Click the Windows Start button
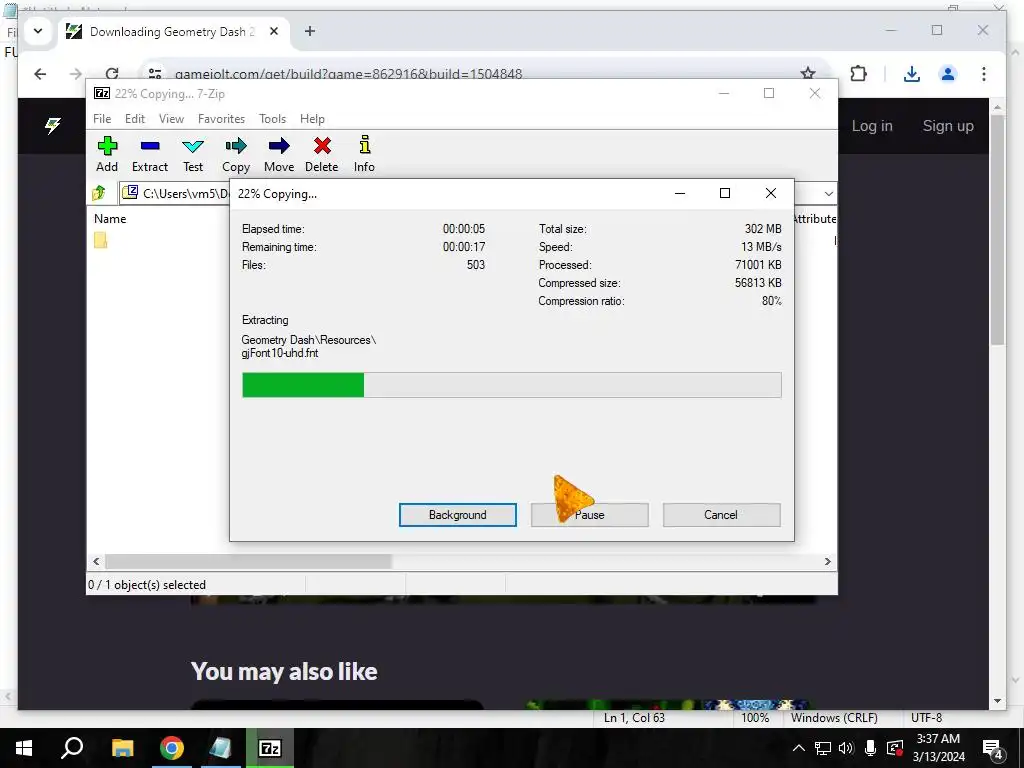 [x=24, y=748]
